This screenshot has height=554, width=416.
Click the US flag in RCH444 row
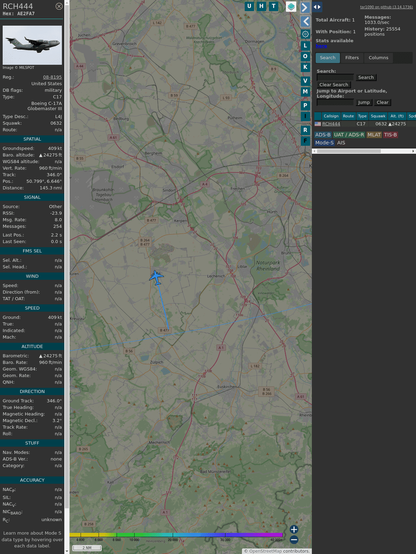pyautogui.click(x=318, y=124)
